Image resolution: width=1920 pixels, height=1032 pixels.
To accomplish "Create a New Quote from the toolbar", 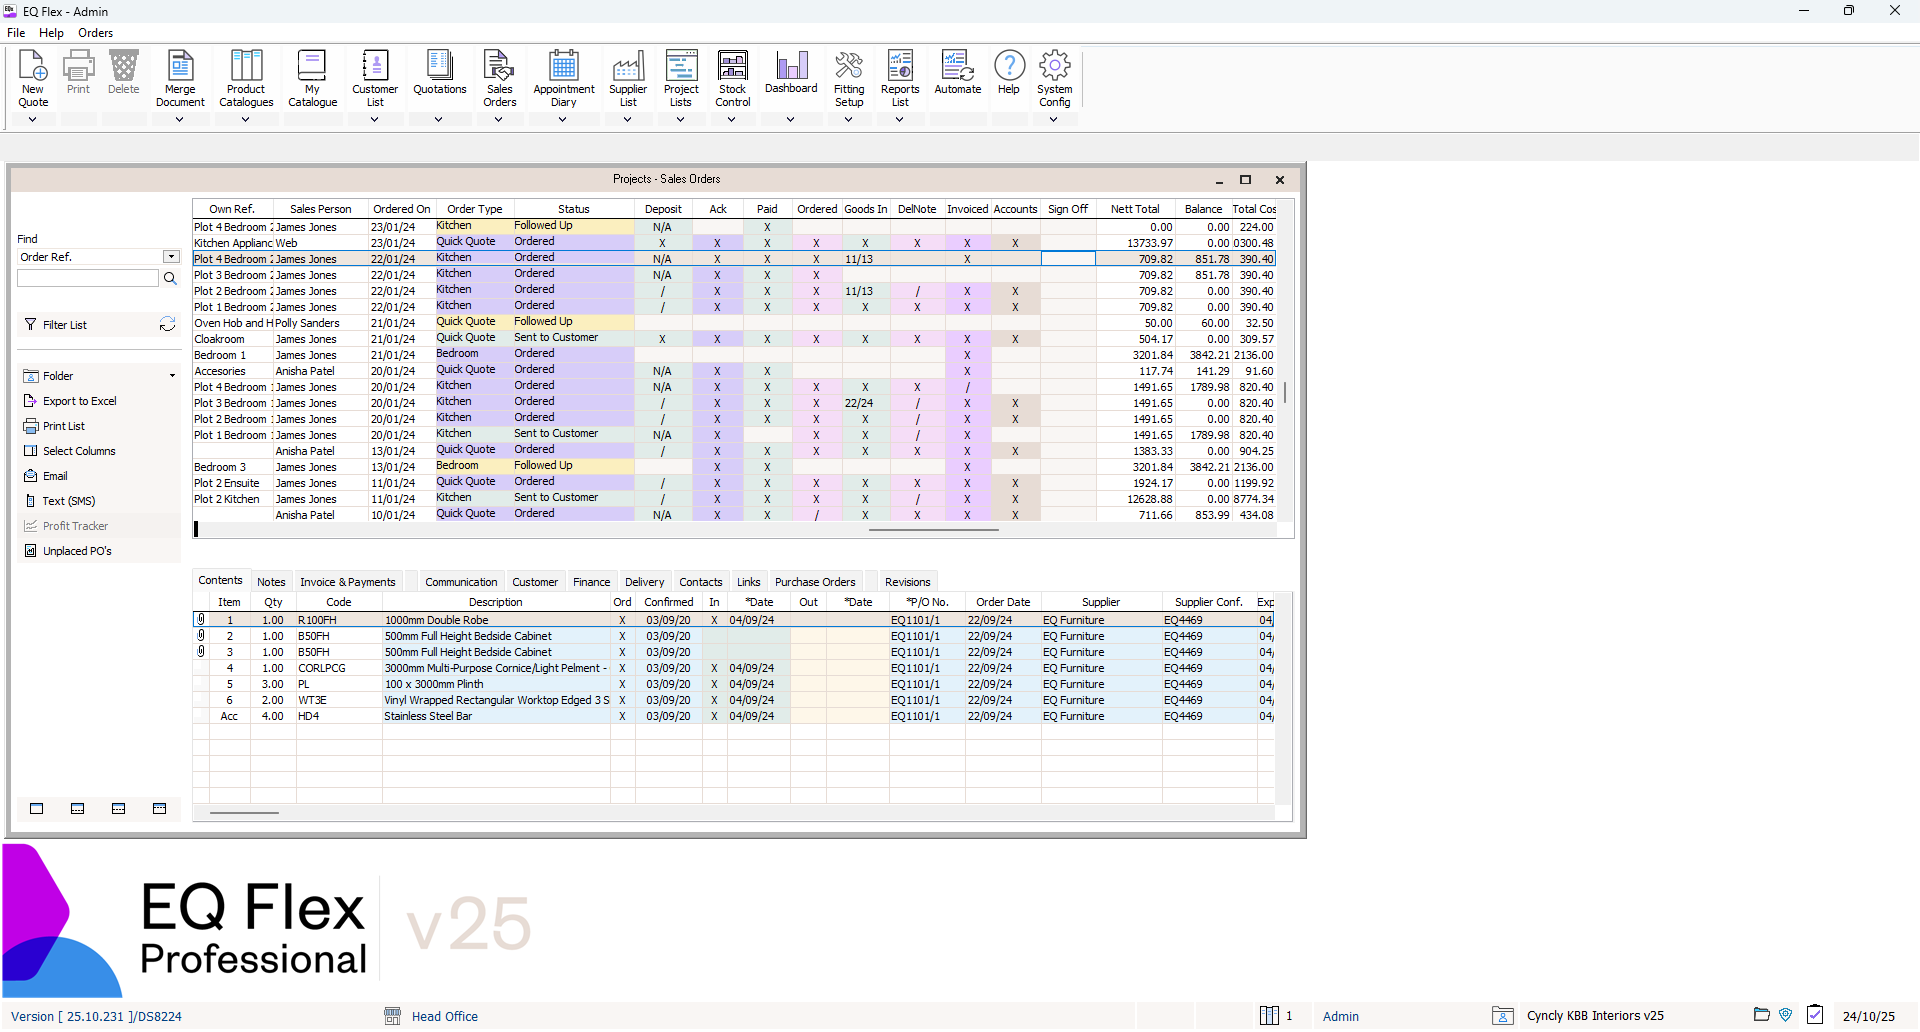I will click(33, 75).
